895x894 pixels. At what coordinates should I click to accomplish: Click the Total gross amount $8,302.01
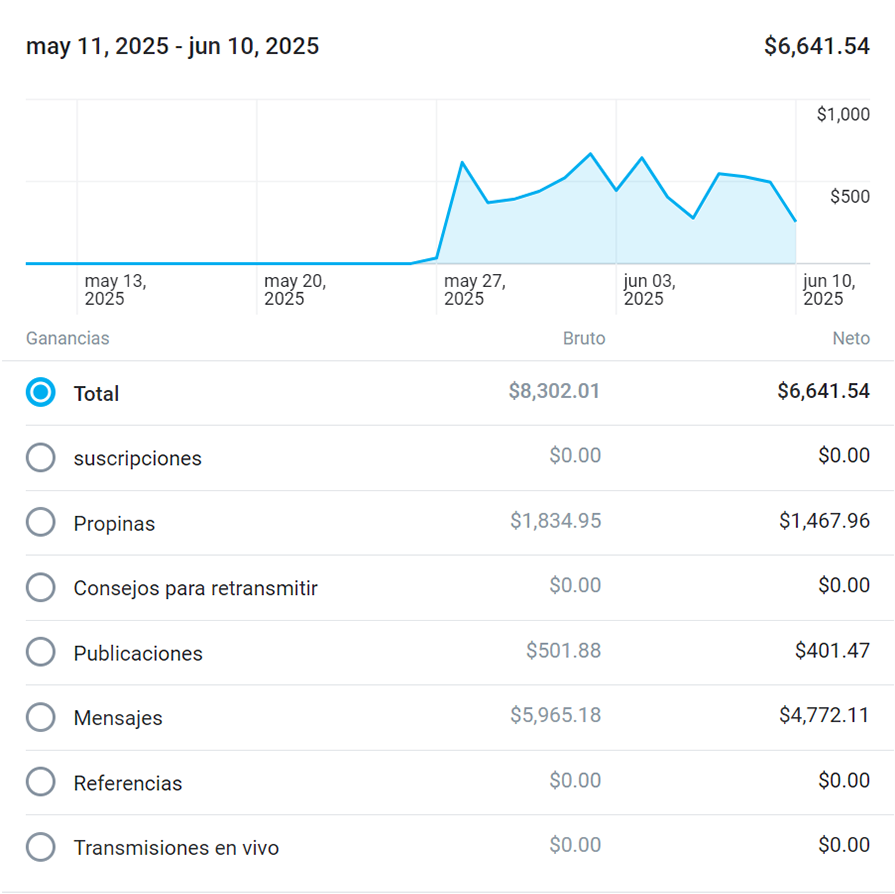(x=554, y=391)
